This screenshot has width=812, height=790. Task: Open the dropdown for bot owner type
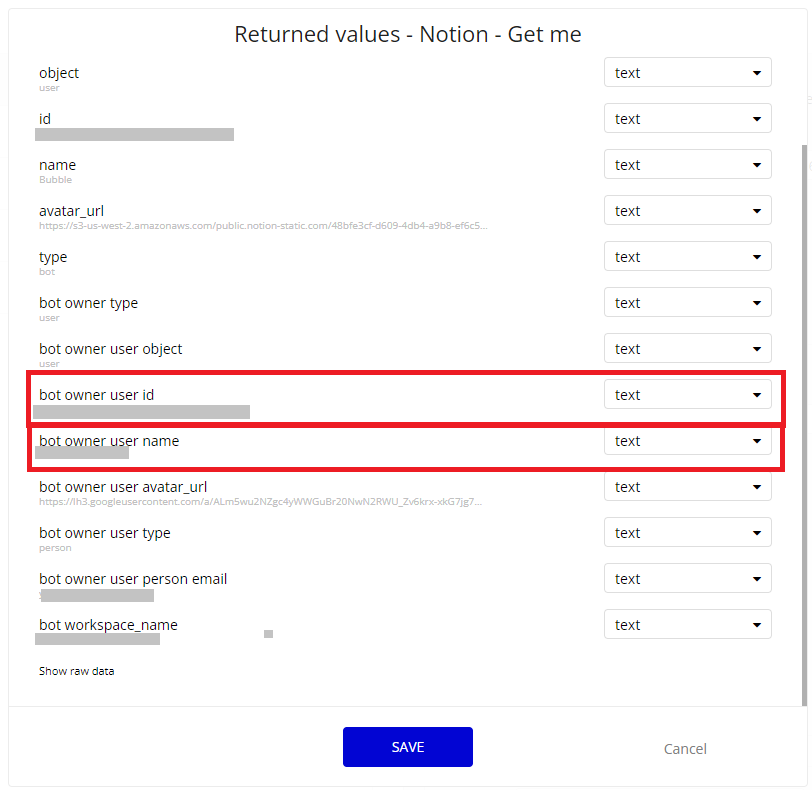click(687, 303)
